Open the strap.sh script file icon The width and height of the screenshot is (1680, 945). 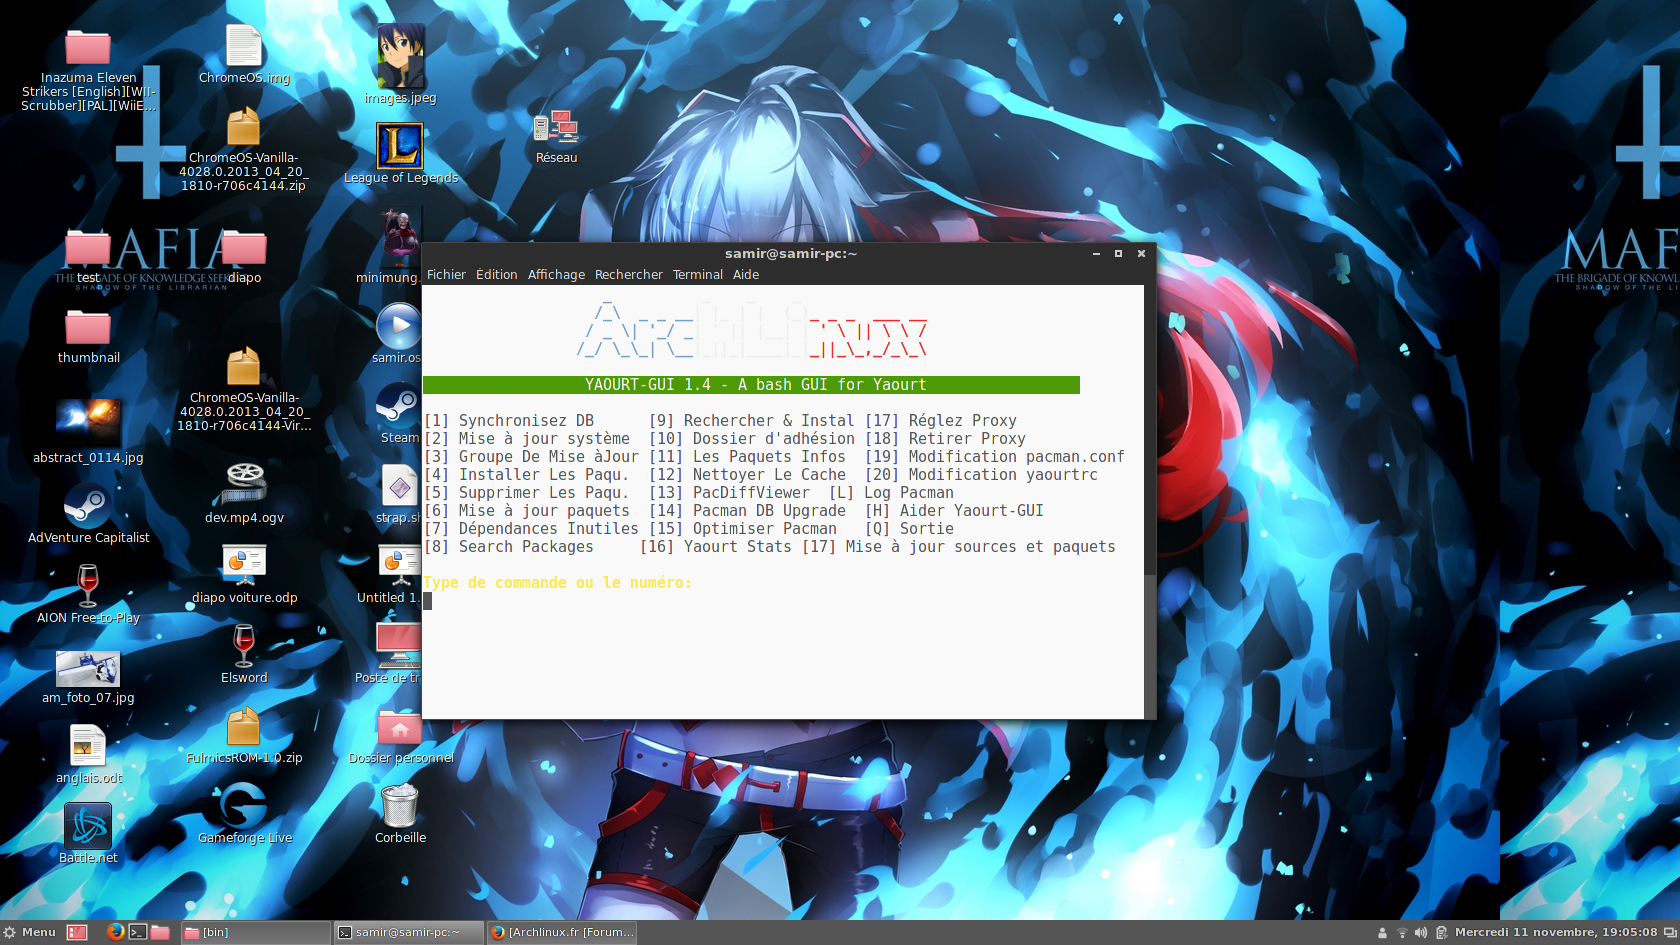[x=400, y=486]
